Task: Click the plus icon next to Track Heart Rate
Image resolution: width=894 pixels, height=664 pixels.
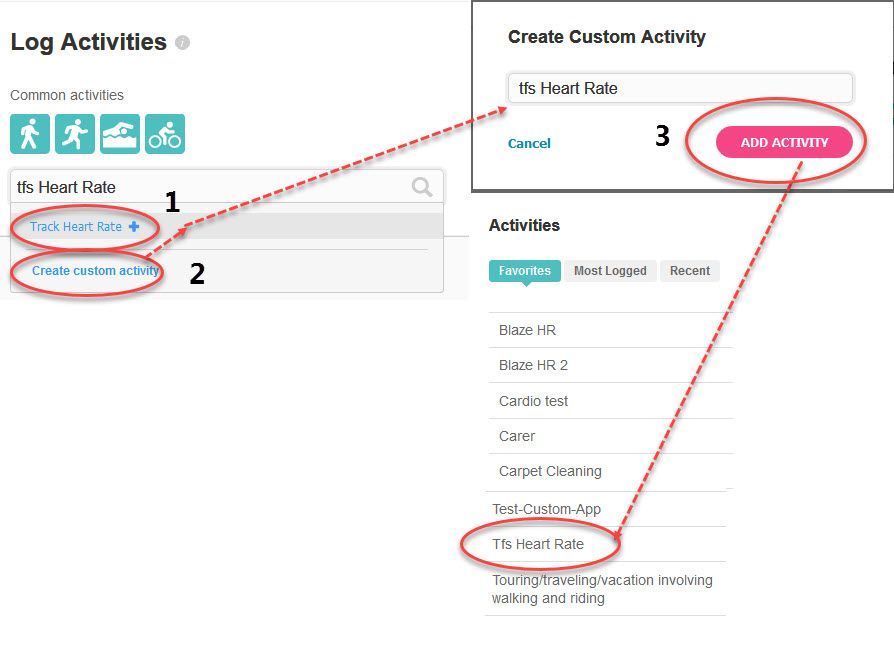Action: pos(134,227)
